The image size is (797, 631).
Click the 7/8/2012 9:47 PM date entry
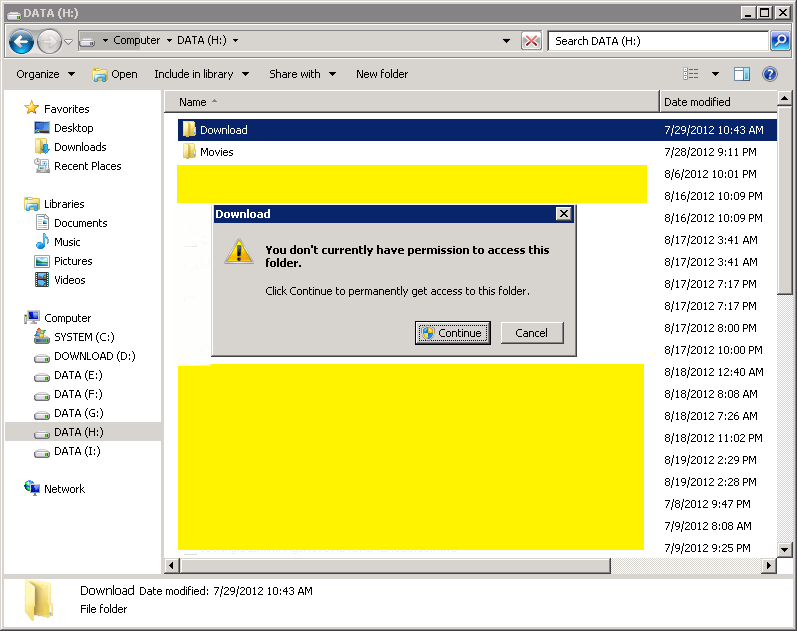[707, 504]
